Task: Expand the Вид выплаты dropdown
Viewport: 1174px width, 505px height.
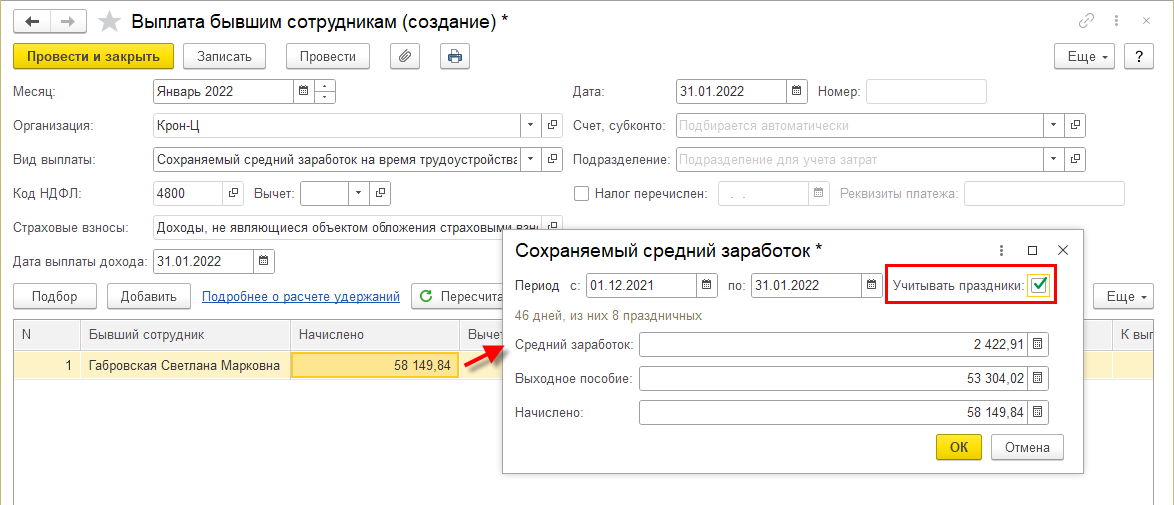Action: pos(530,160)
